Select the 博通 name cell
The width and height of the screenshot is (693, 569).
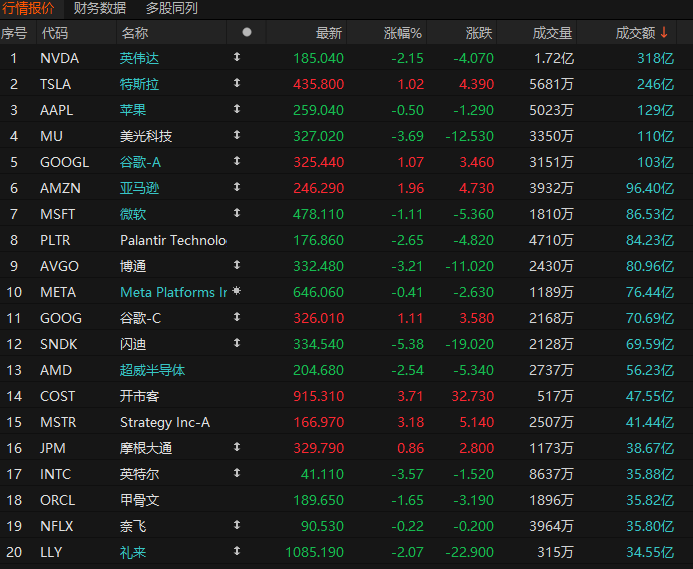[x=133, y=266]
